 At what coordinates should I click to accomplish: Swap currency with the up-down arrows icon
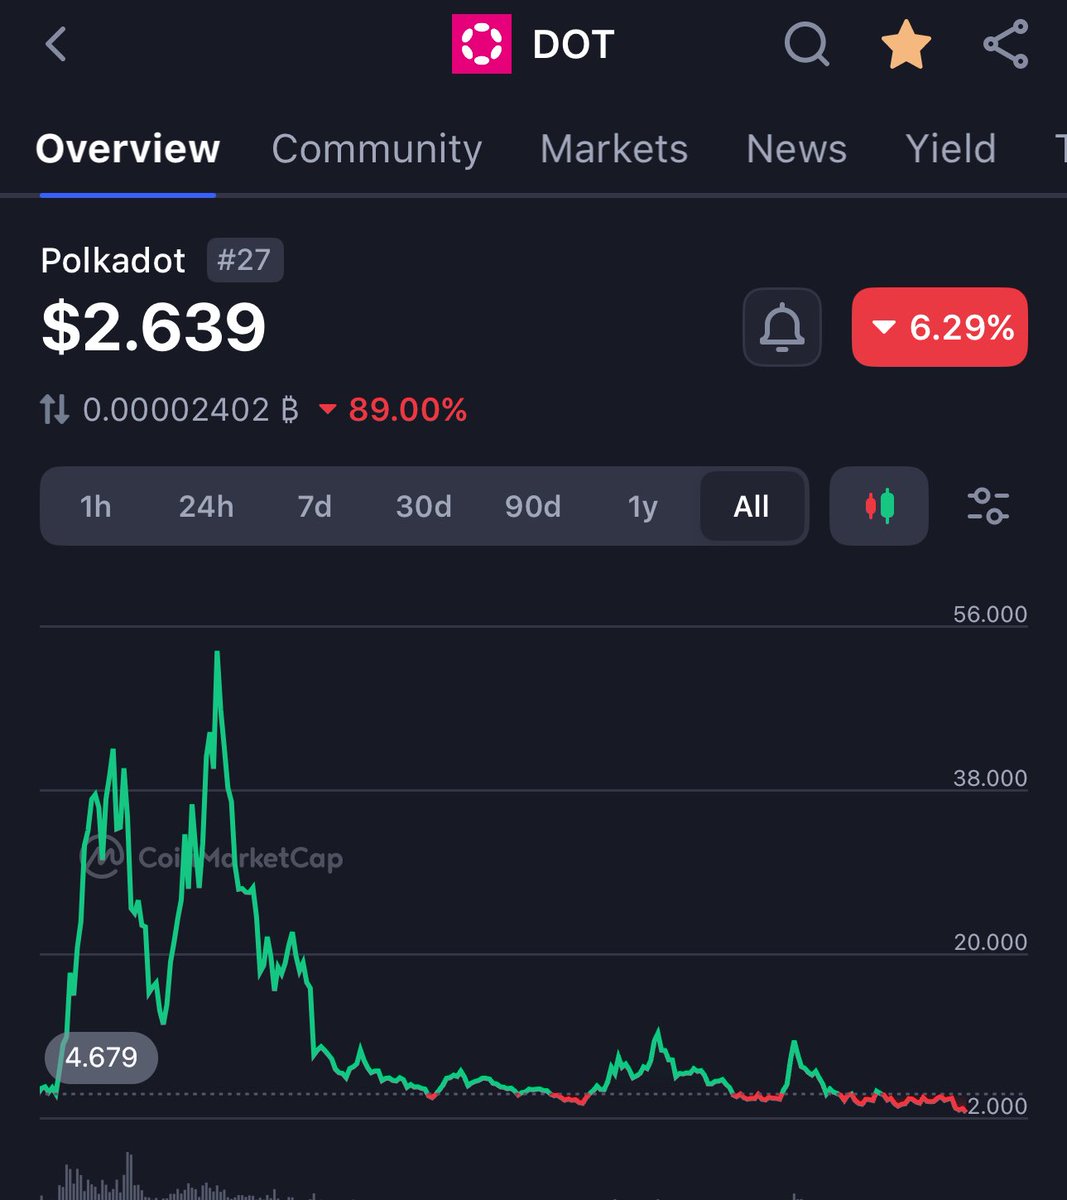[x=54, y=409]
